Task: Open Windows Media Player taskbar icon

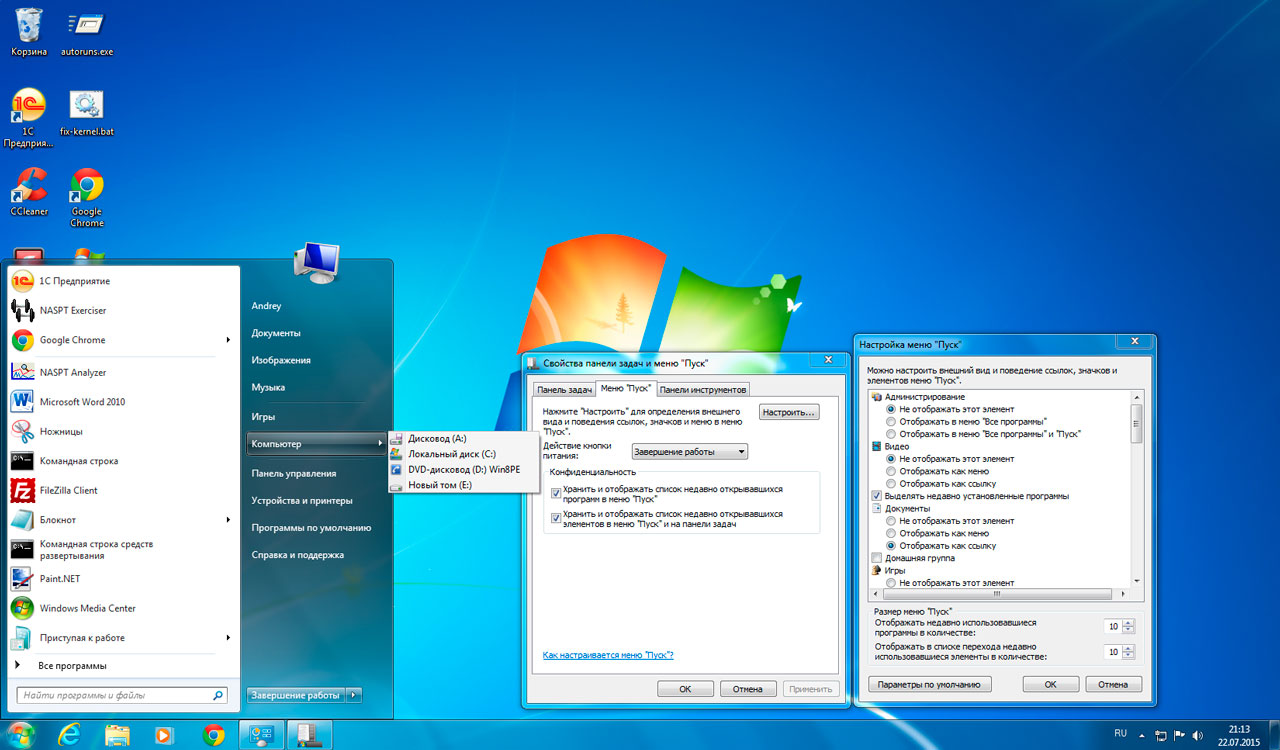Action: pyautogui.click(x=164, y=735)
